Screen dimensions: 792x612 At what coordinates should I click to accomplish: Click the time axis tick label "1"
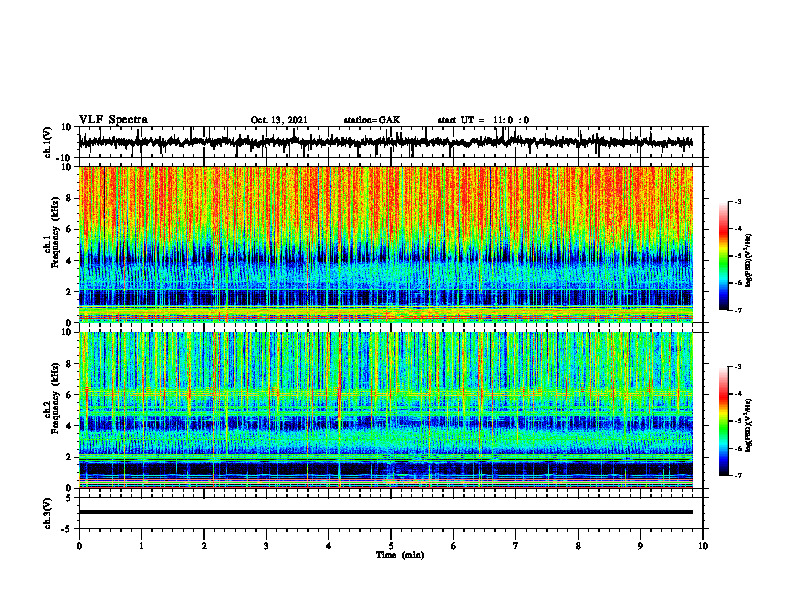click(x=141, y=546)
